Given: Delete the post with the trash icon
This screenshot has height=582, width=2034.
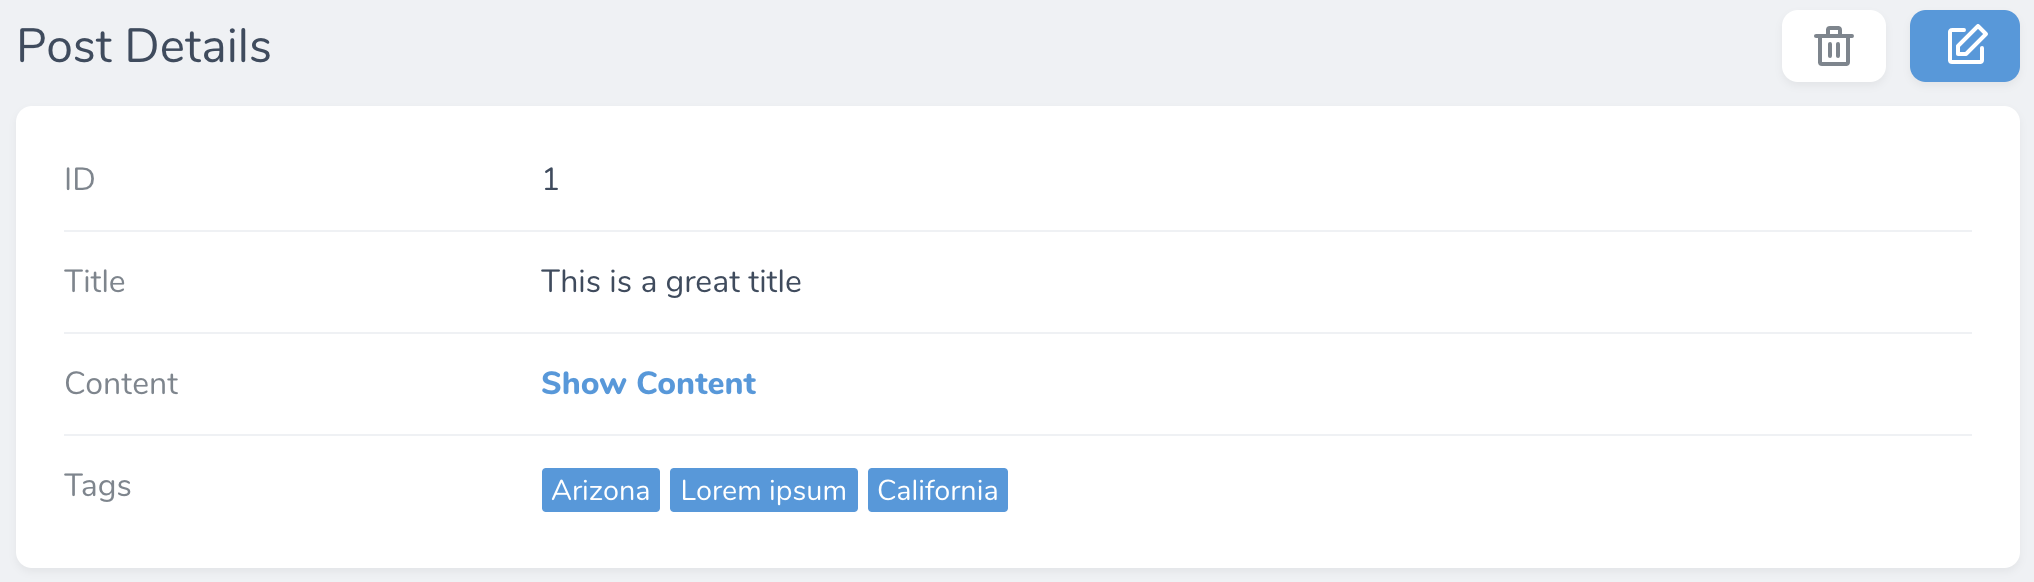Looking at the screenshot, I should tap(1833, 46).
